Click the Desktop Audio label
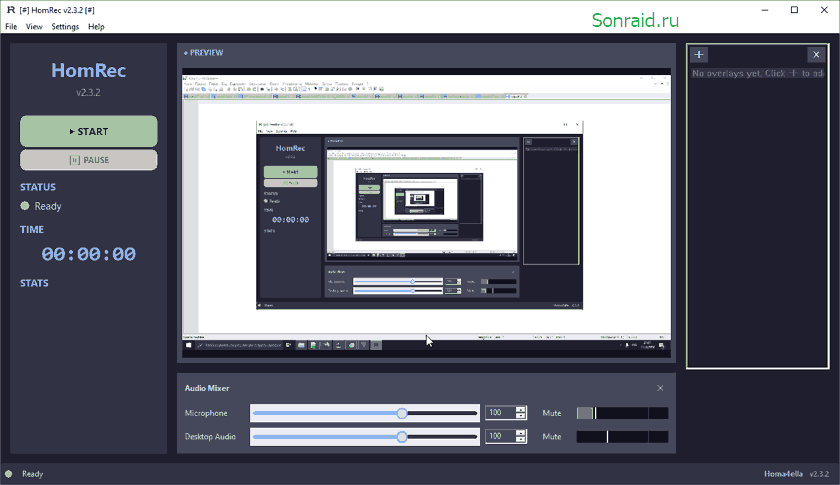 click(211, 437)
